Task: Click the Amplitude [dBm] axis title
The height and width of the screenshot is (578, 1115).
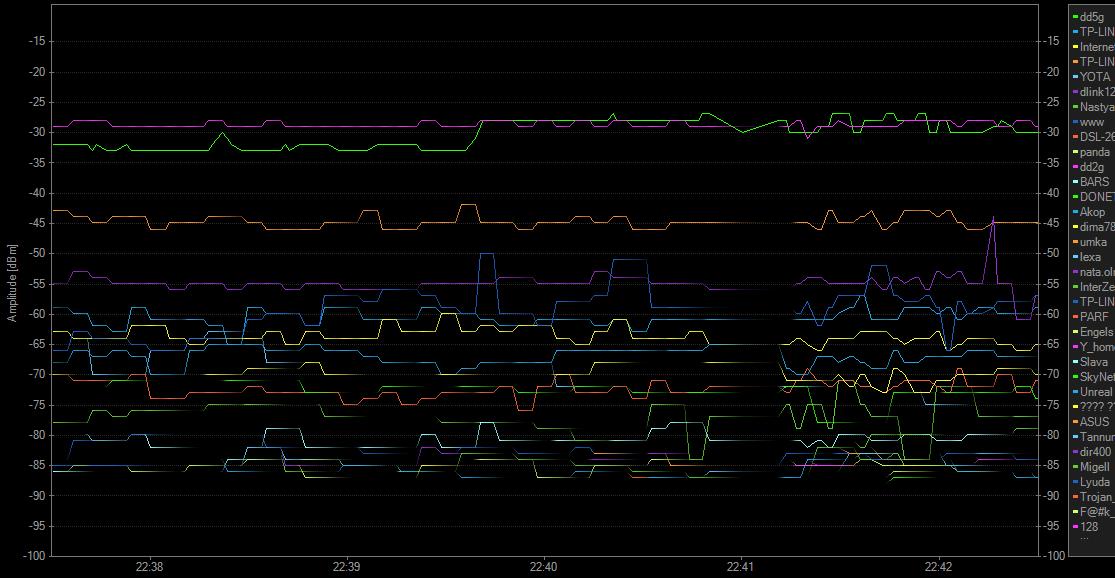Action: pos(11,283)
